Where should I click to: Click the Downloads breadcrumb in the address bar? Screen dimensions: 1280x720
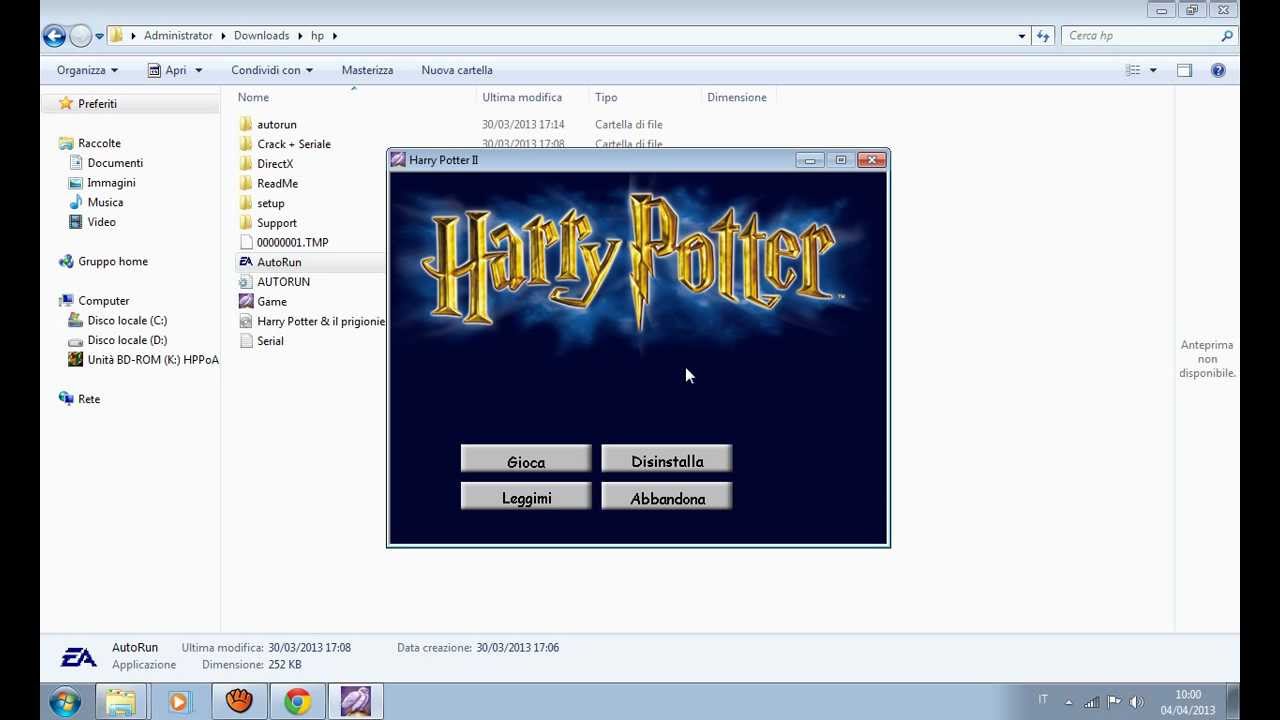(x=261, y=35)
